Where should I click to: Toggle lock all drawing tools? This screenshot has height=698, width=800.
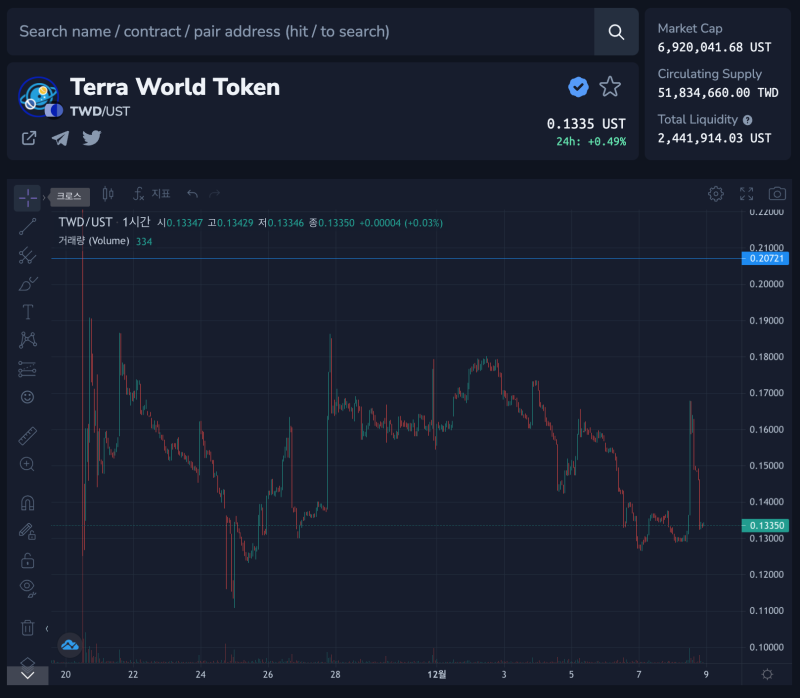(x=28, y=560)
